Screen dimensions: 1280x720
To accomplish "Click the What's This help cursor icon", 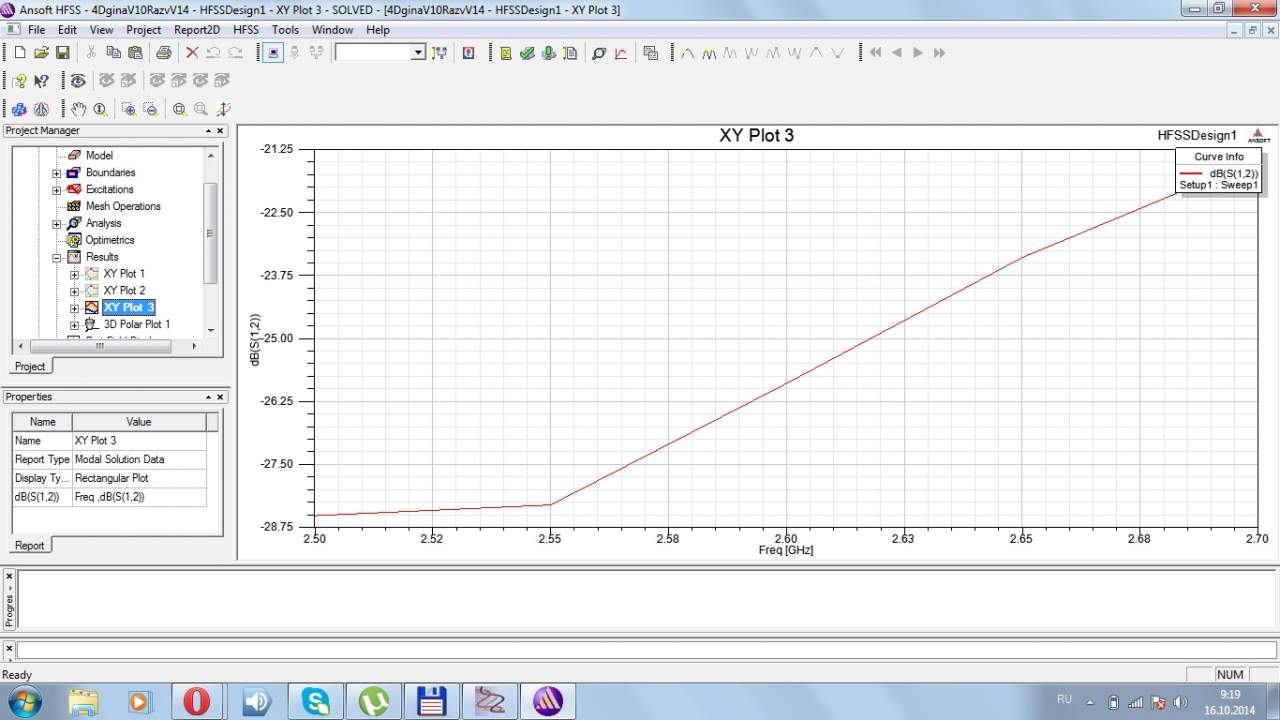I will tap(41, 81).
